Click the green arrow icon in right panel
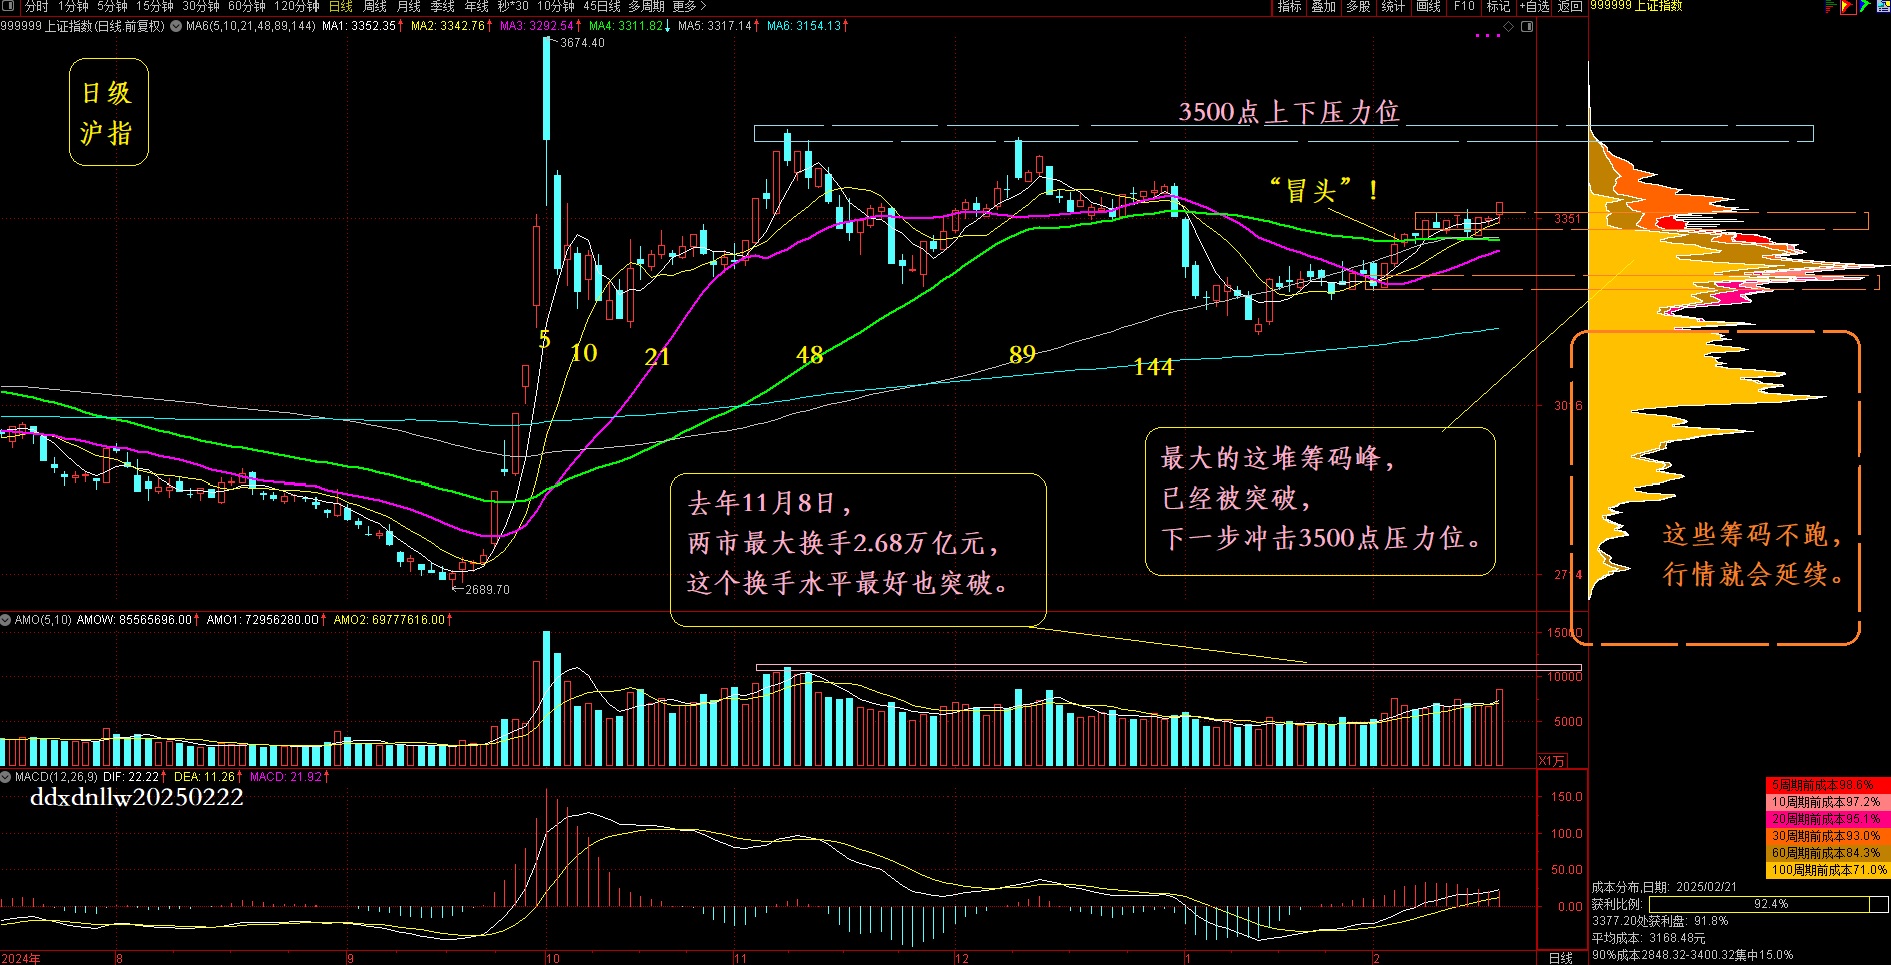Image resolution: width=1891 pixels, height=965 pixels. pos(1865,6)
